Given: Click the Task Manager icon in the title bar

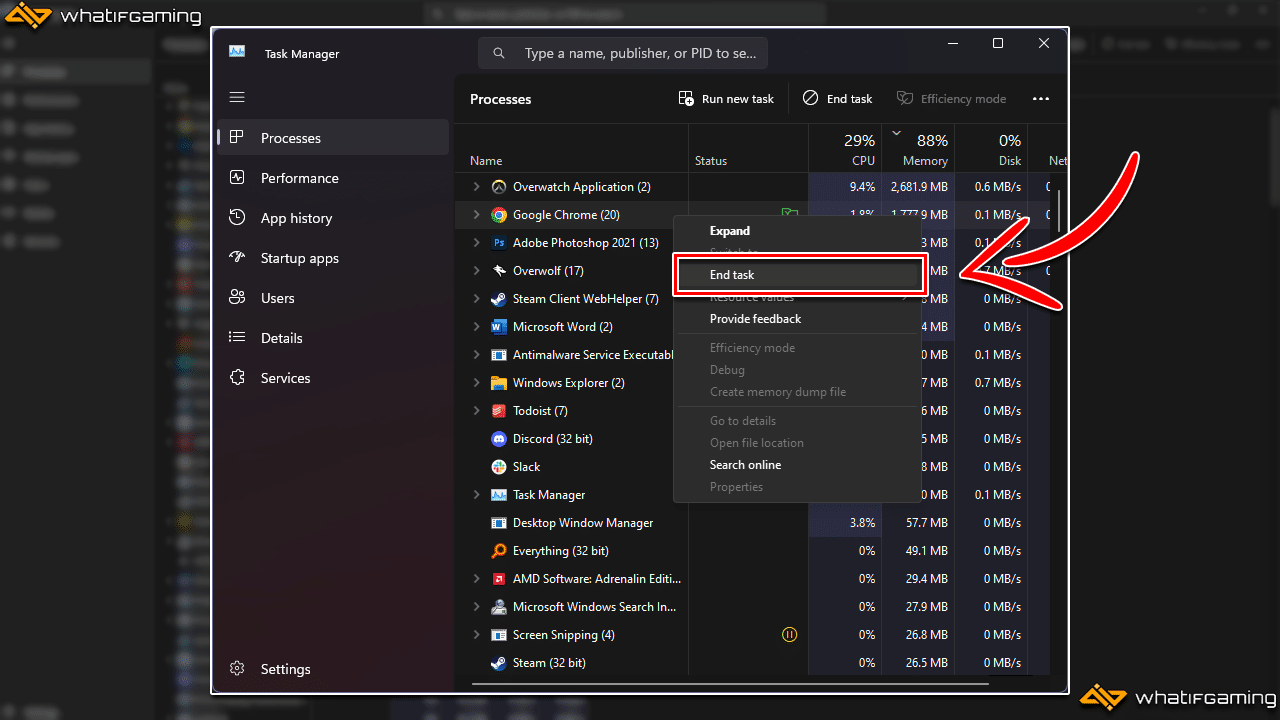Looking at the screenshot, I should pyautogui.click(x=237, y=52).
